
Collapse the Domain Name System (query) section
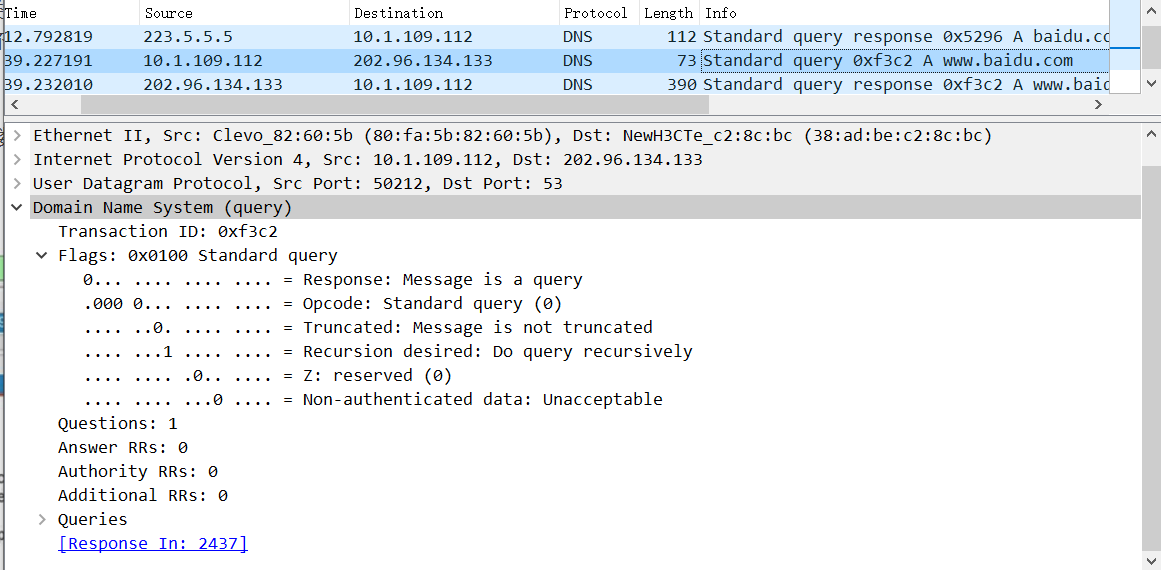17,208
